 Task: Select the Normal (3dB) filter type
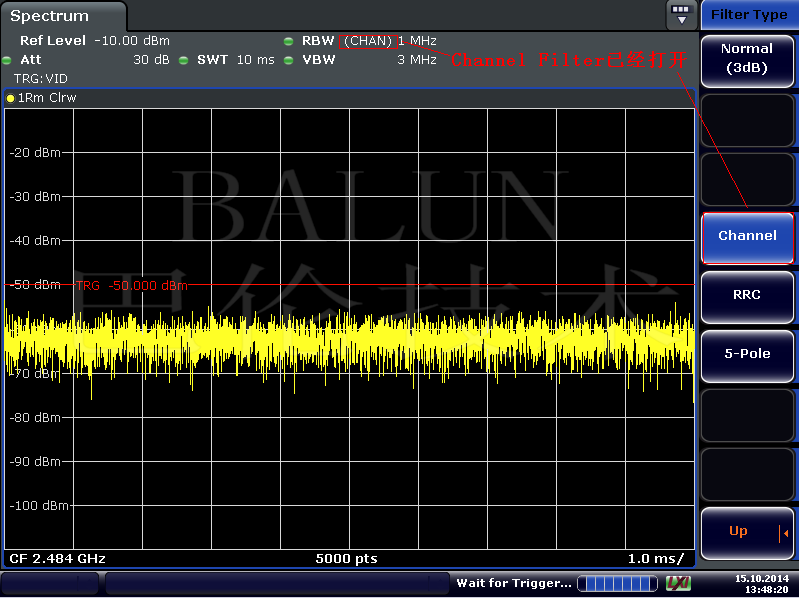coord(747,60)
